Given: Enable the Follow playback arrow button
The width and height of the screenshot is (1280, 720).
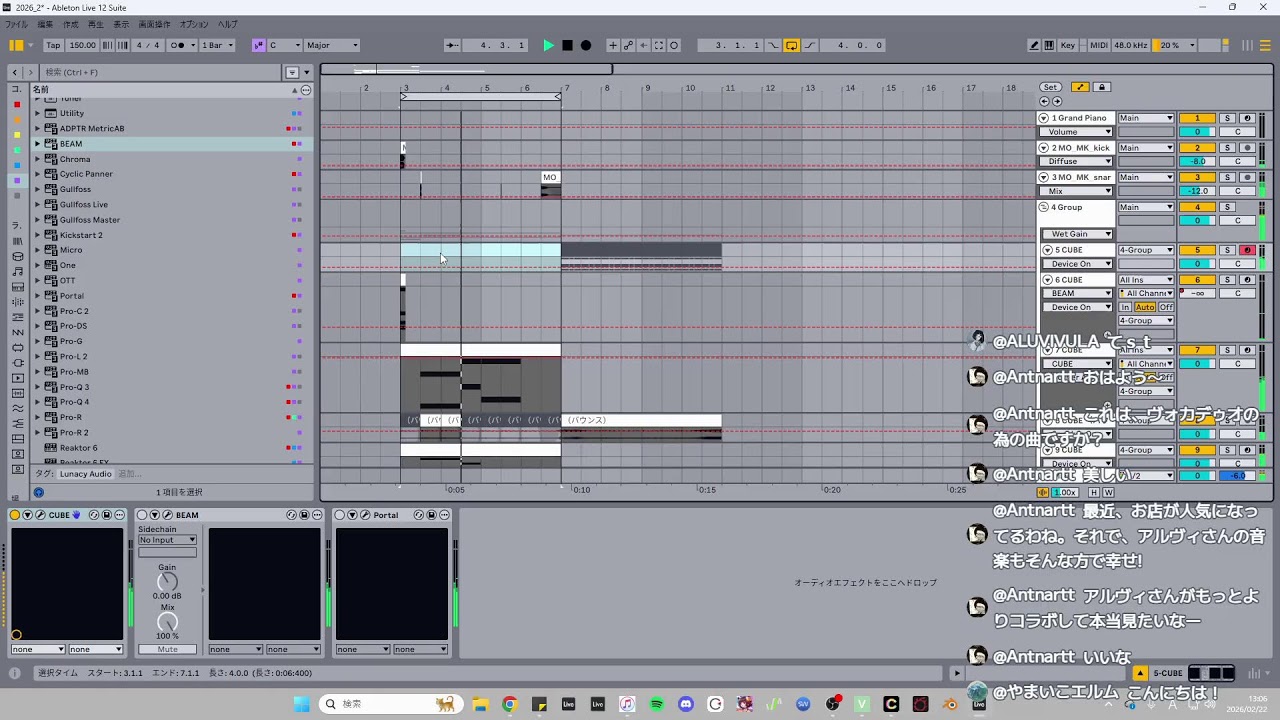Looking at the screenshot, I should tap(453, 45).
